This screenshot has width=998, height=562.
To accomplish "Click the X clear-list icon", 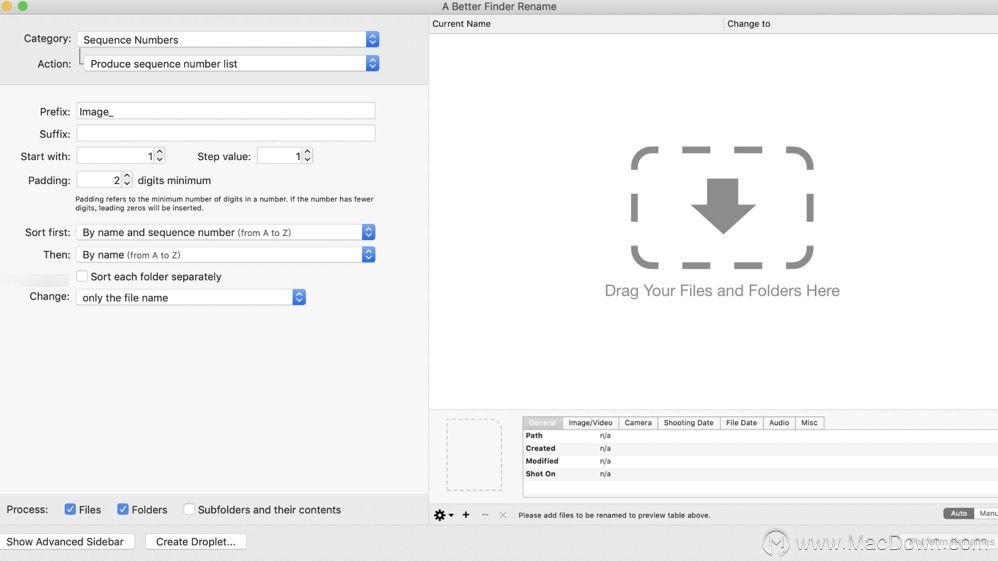I will click(503, 515).
